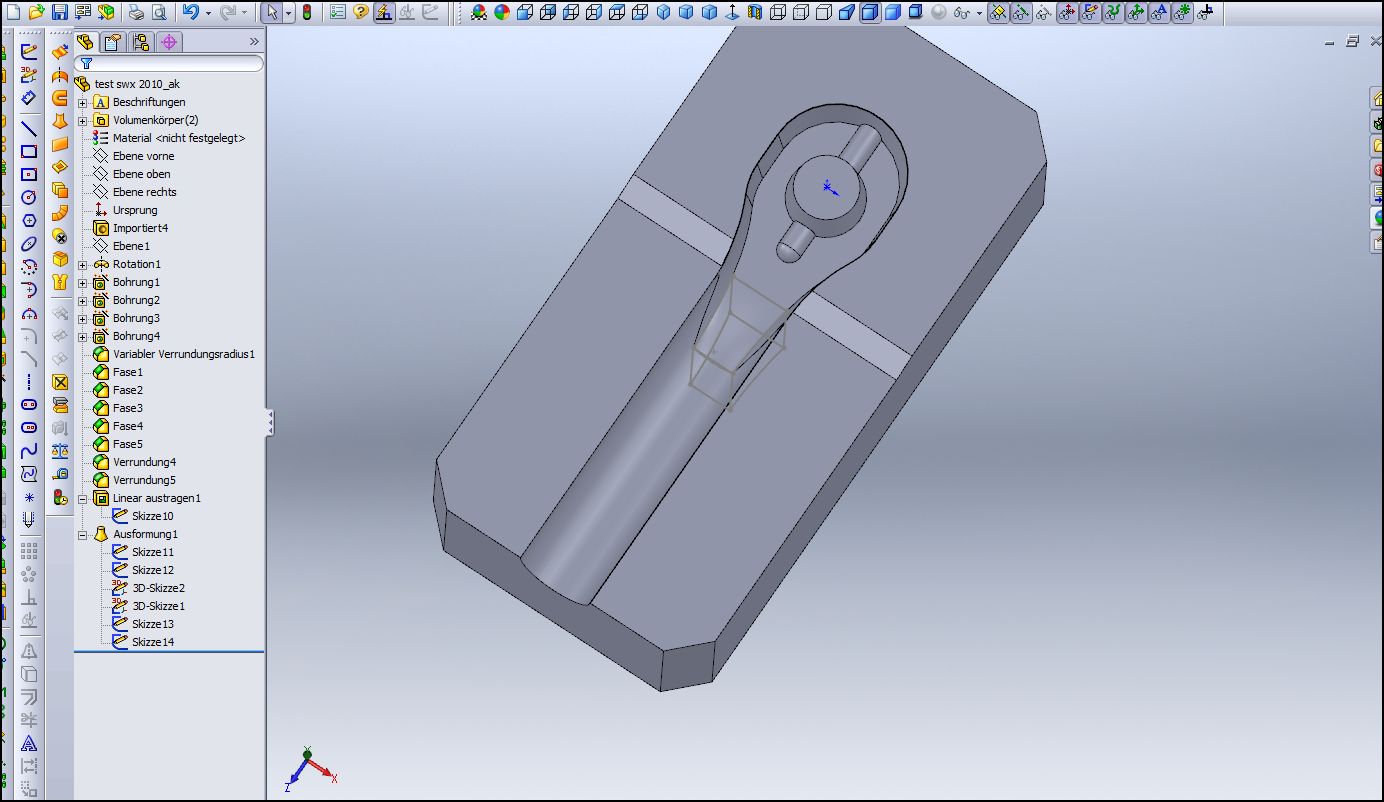
Task: Collapse the Linear austragen1 feature
Action: tap(83, 499)
